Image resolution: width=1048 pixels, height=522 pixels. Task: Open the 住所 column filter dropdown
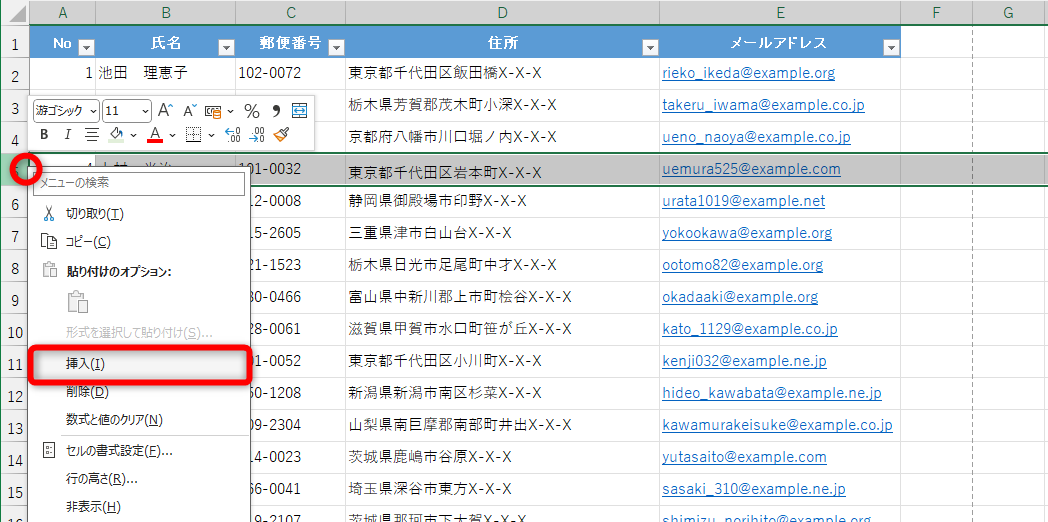click(650, 47)
